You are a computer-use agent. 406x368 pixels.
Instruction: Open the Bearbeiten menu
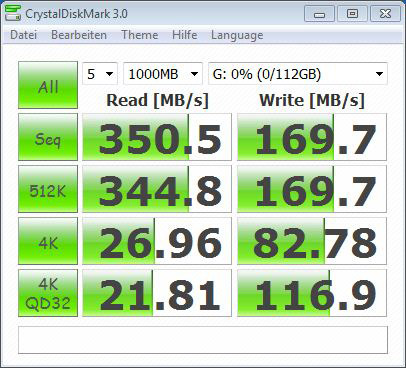[79, 35]
